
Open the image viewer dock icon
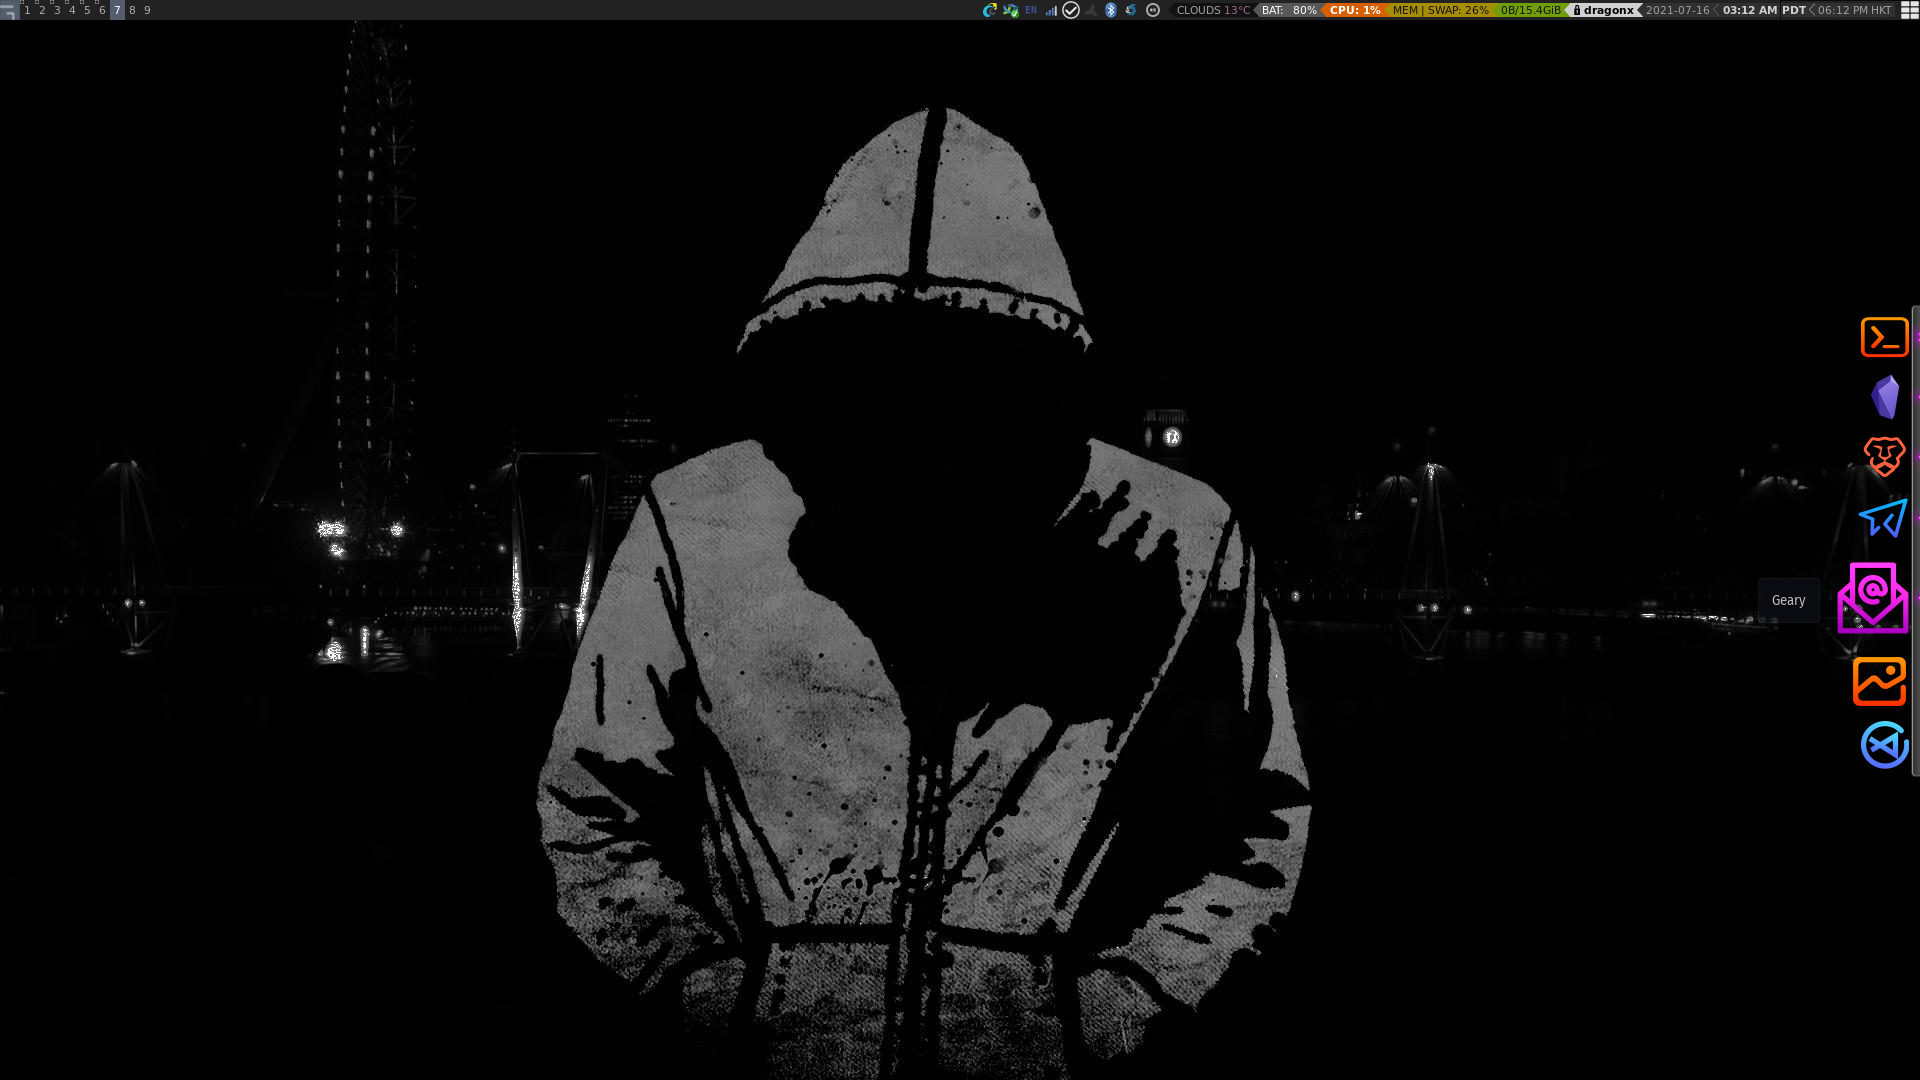point(1879,681)
